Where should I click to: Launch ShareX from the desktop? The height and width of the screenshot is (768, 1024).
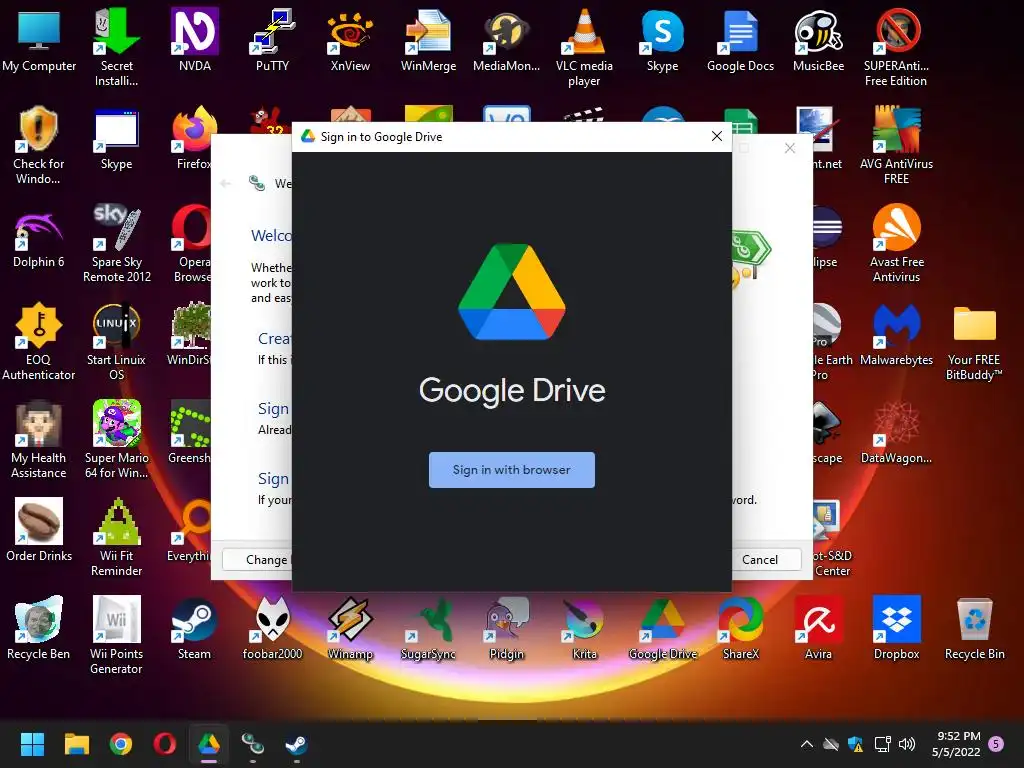(x=740, y=628)
